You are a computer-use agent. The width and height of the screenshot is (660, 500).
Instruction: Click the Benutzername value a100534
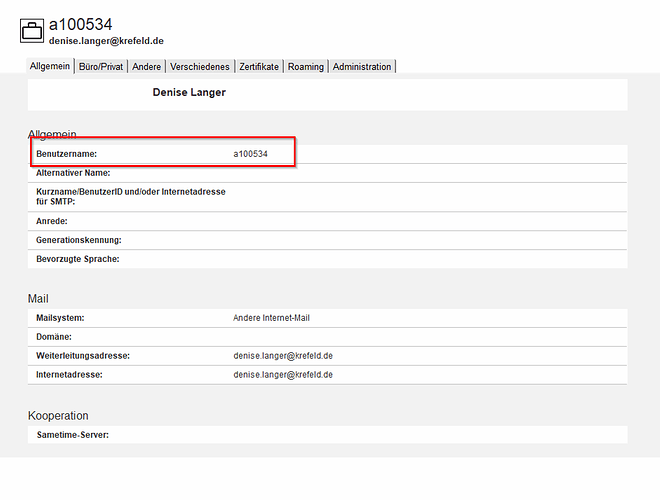coord(250,154)
